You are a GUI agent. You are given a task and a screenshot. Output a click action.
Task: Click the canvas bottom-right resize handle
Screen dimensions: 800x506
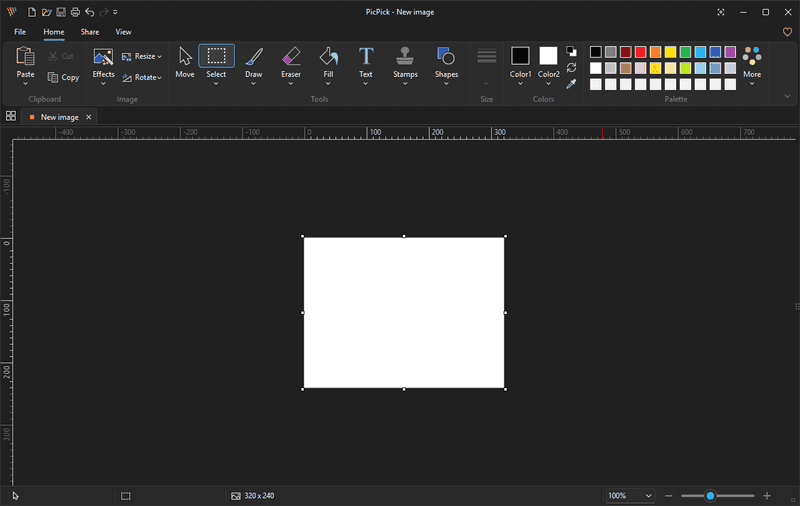point(506,389)
